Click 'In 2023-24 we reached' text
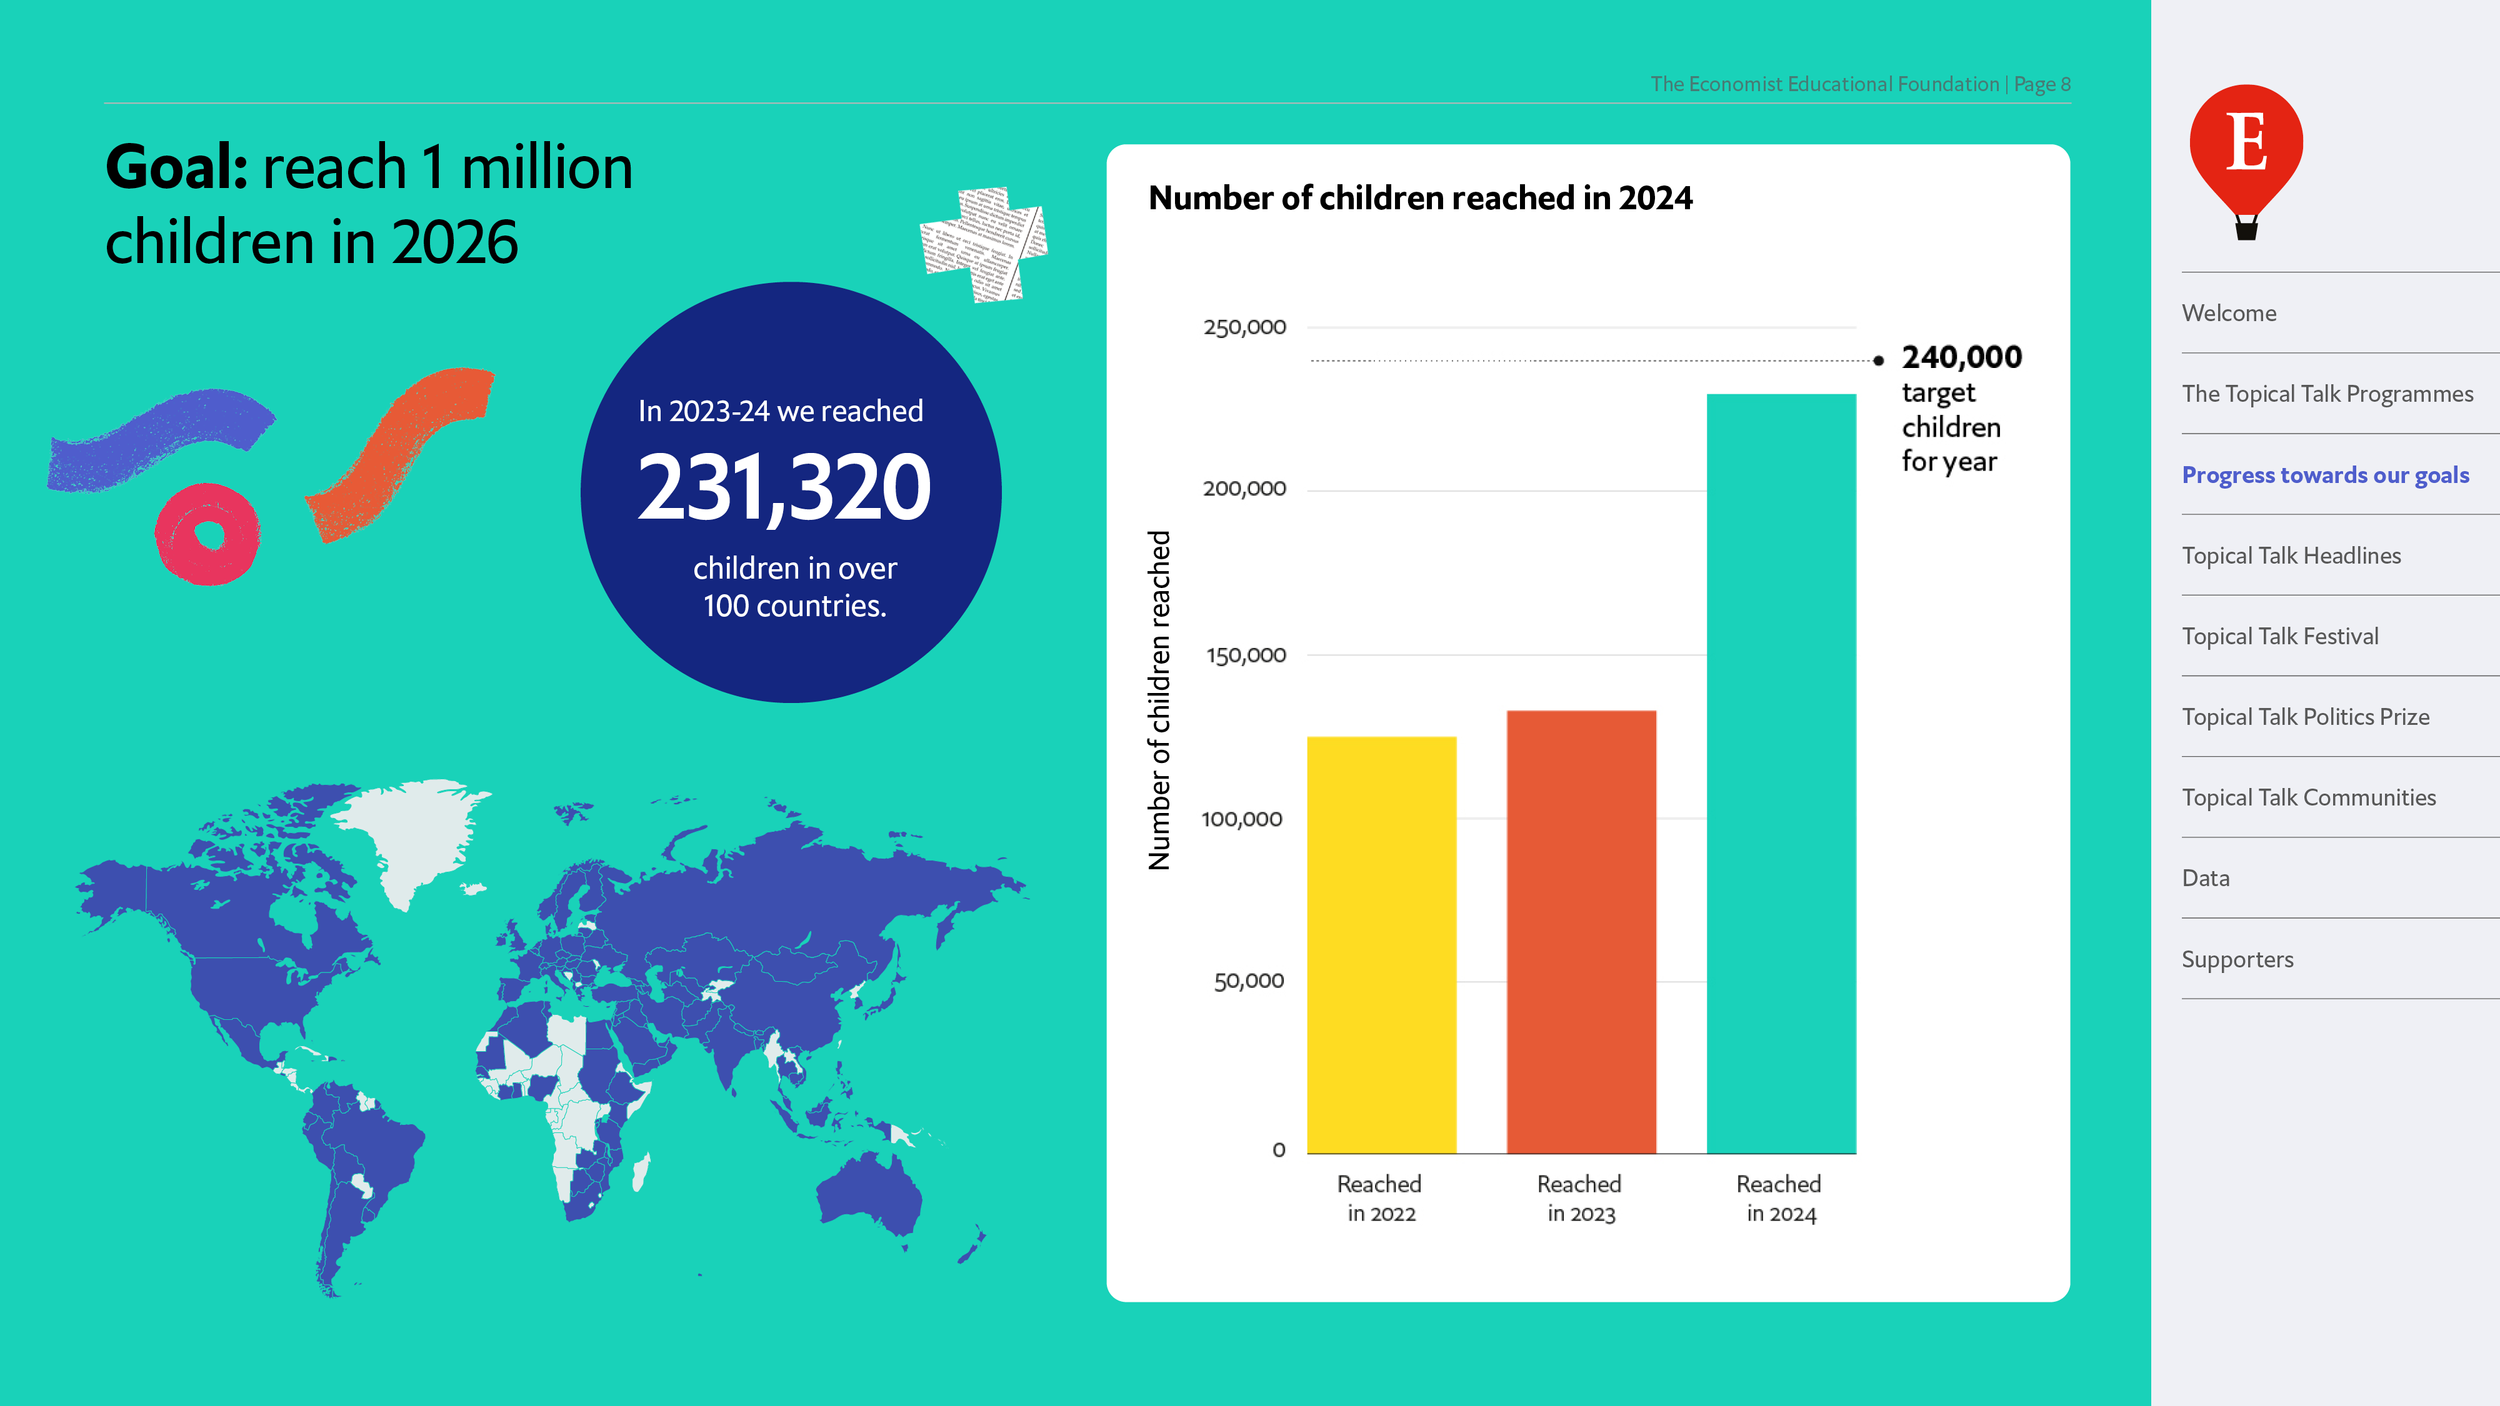 [780, 411]
